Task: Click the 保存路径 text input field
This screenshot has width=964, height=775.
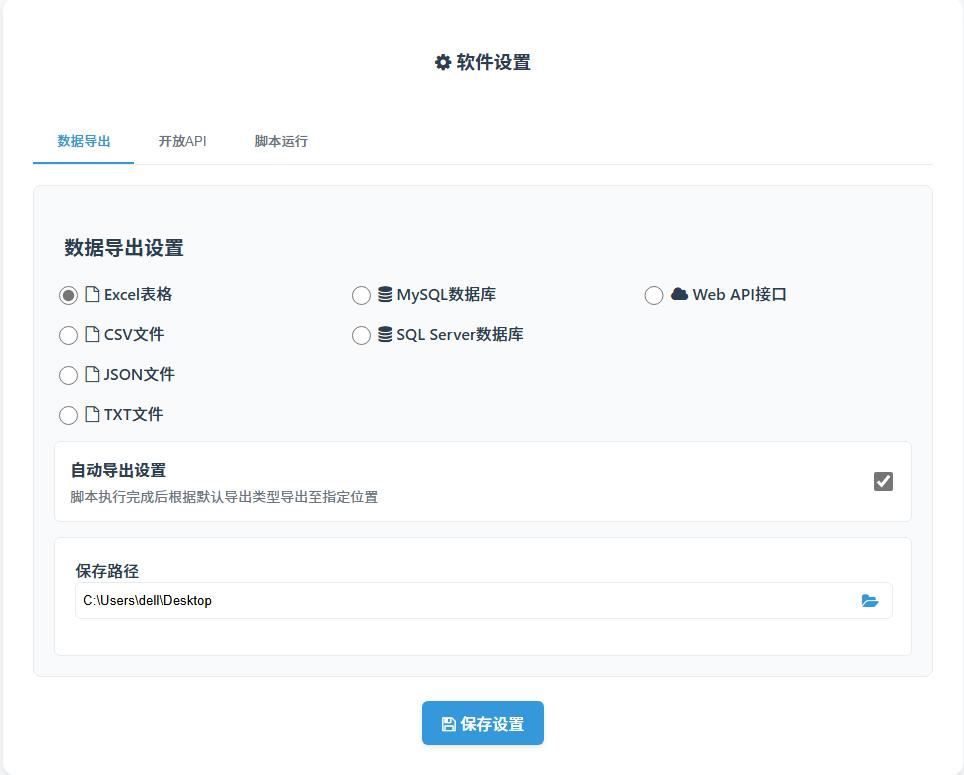Action: (x=460, y=601)
